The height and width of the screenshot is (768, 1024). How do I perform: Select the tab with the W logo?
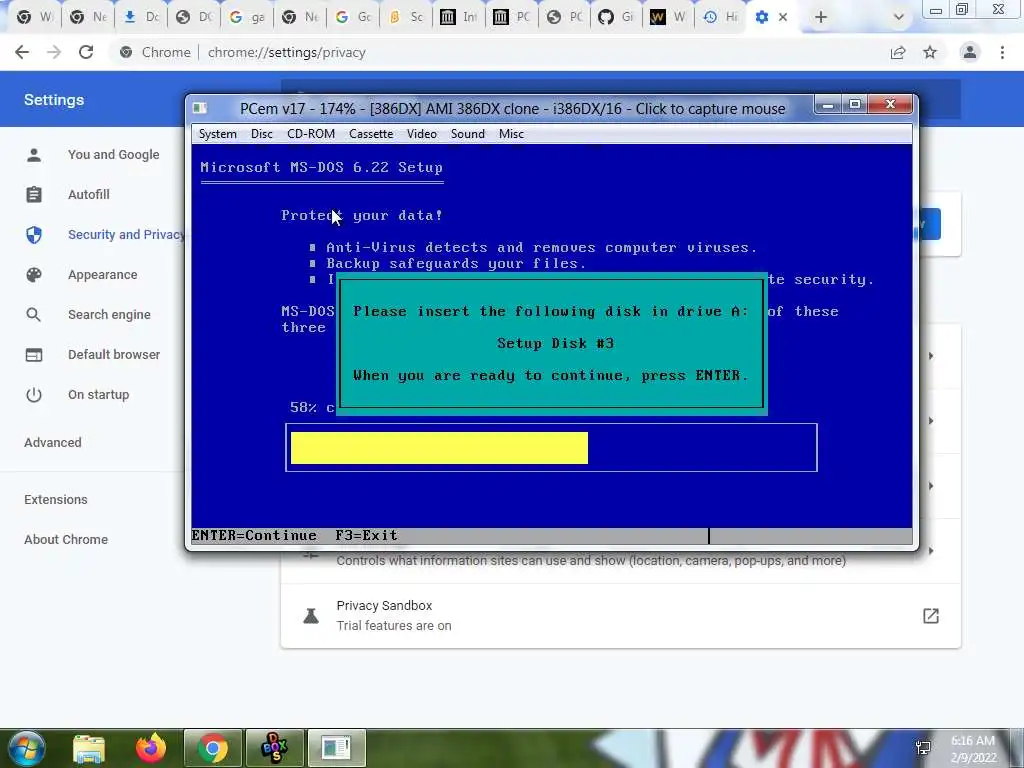669,18
